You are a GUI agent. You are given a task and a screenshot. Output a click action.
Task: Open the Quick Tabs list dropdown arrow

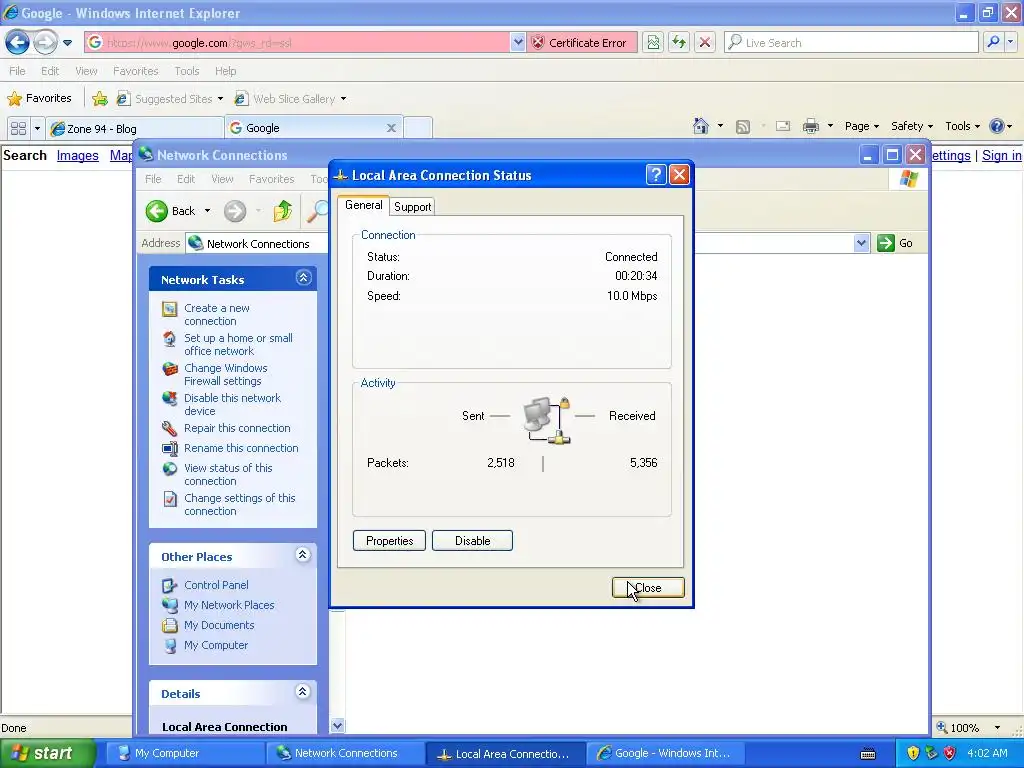(x=37, y=128)
